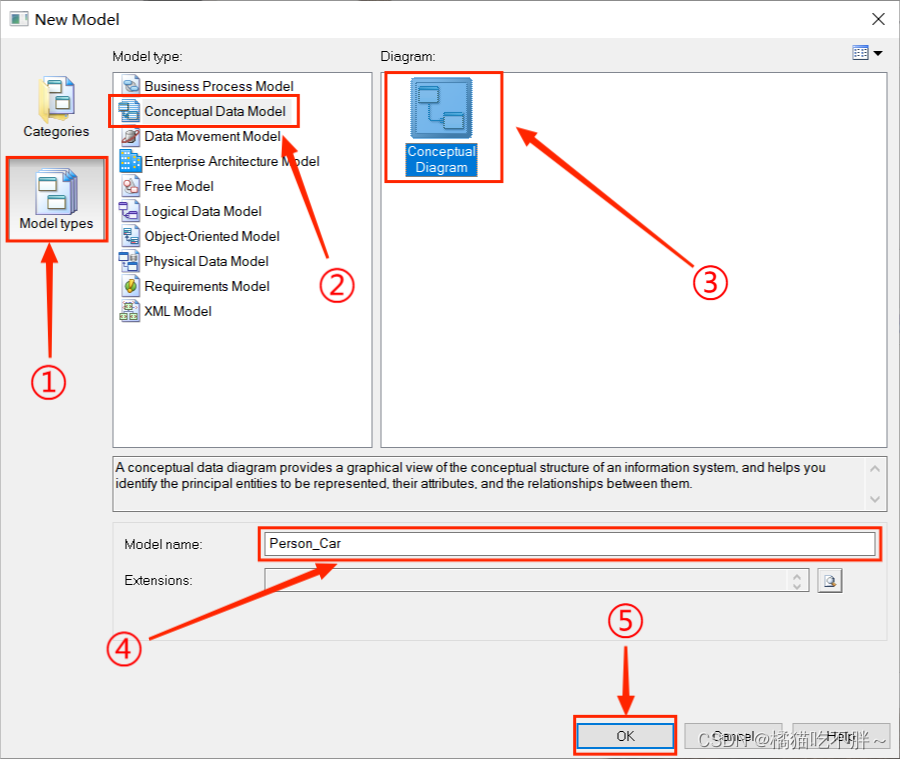
Task: Confirm with the OK button
Action: pos(625,736)
